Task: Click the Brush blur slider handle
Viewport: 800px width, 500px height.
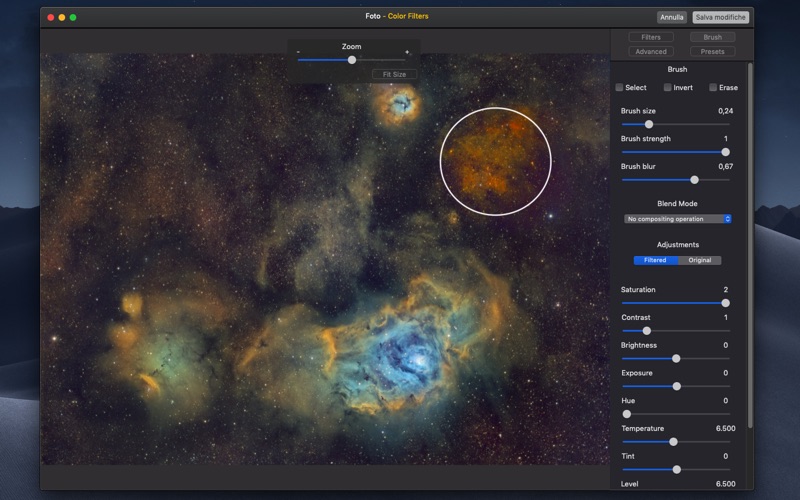Action: click(694, 180)
